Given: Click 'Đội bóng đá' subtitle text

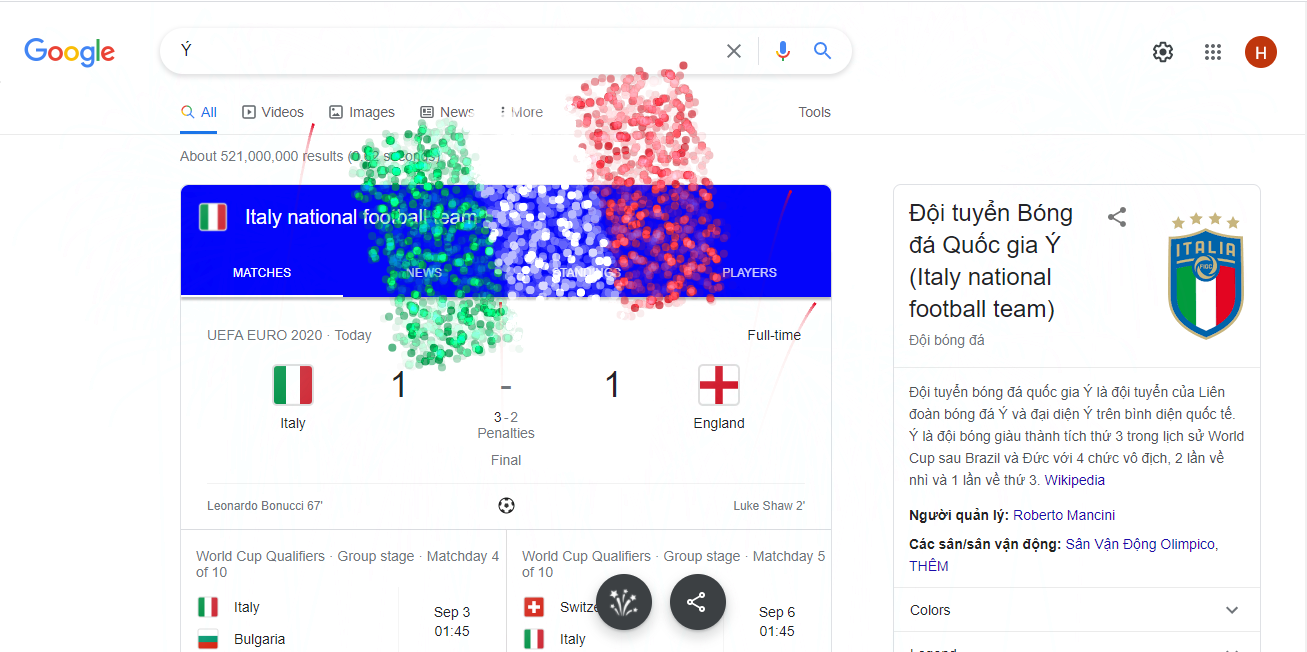Looking at the screenshot, I should 946,340.
